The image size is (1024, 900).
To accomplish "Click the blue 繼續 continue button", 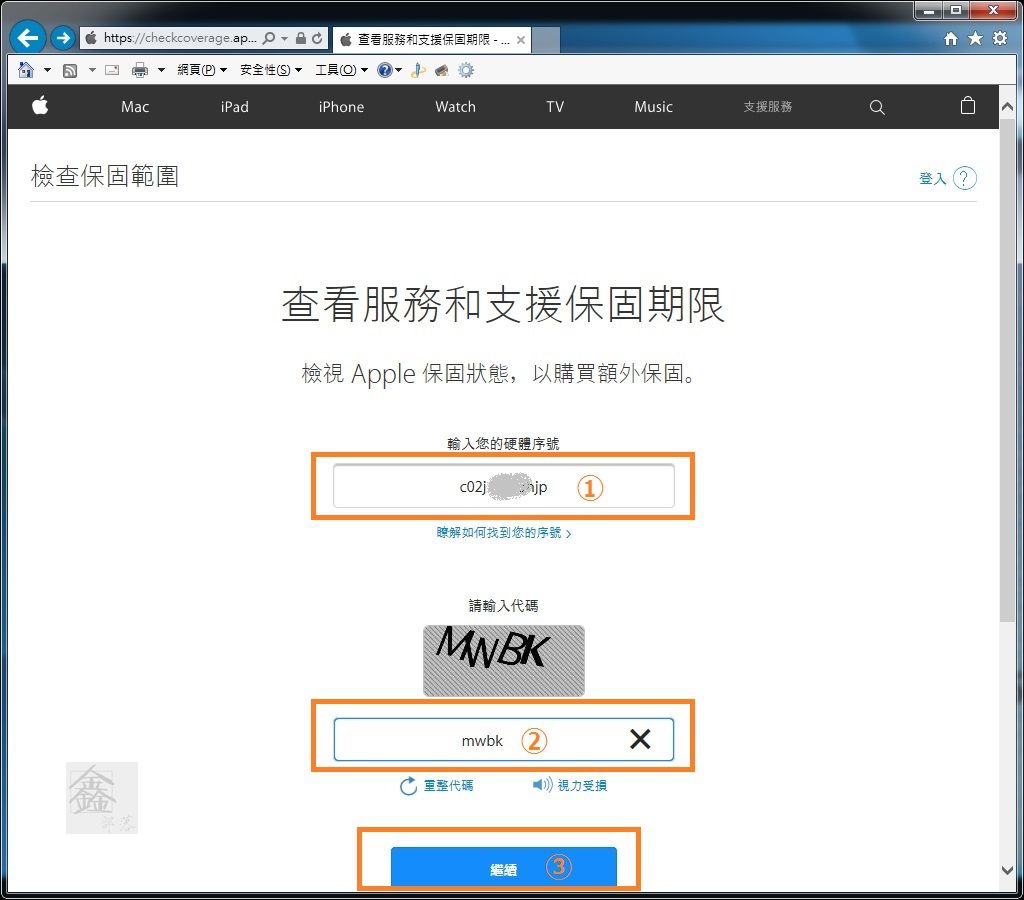I will coord(504,867).
